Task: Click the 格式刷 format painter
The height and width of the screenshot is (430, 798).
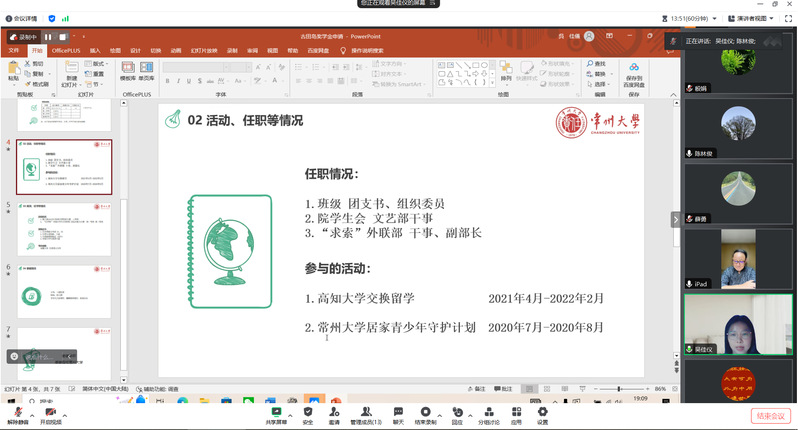Action: coord(36,84)
